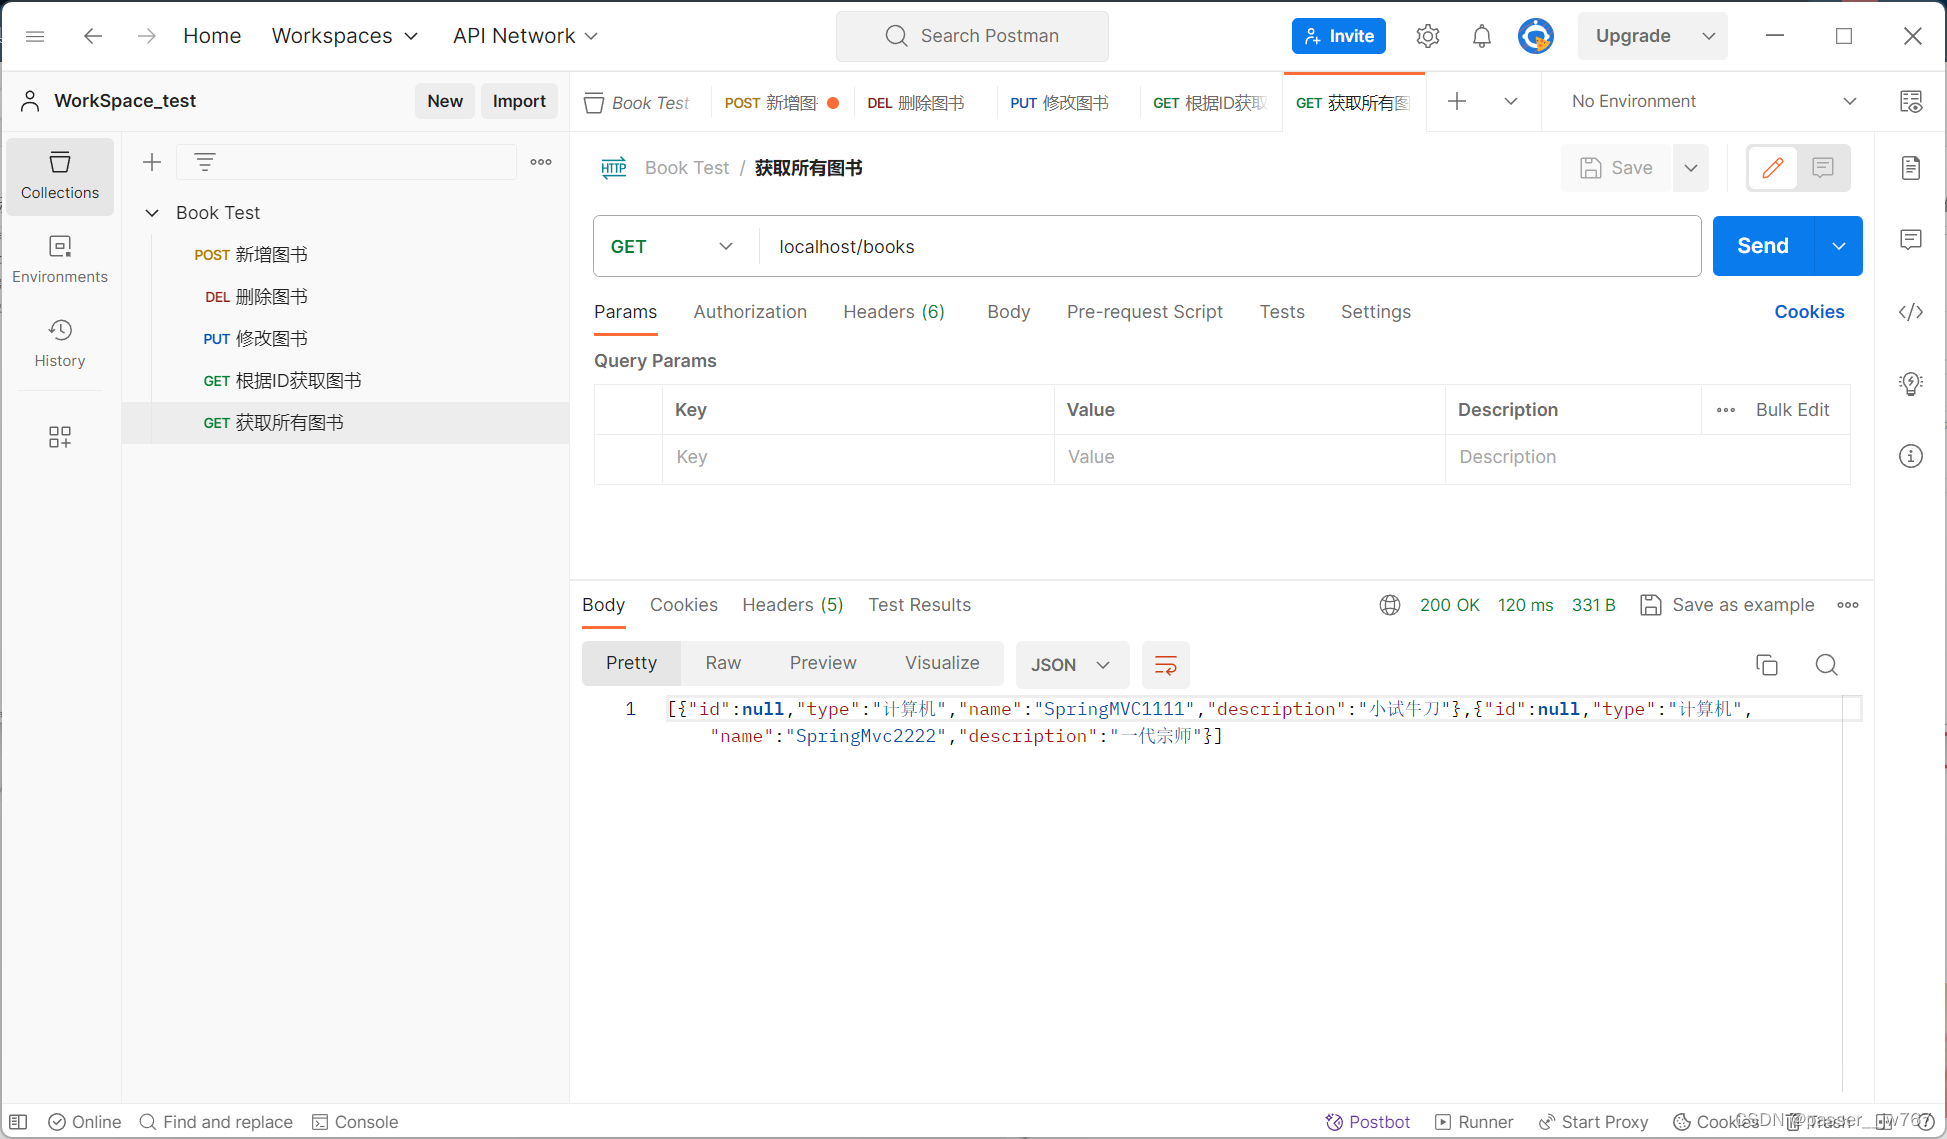Image resolution: width=1947 pixels, height=1139 pixels.
Task: Open the Save dropdown arrow
Action: 1691,168
